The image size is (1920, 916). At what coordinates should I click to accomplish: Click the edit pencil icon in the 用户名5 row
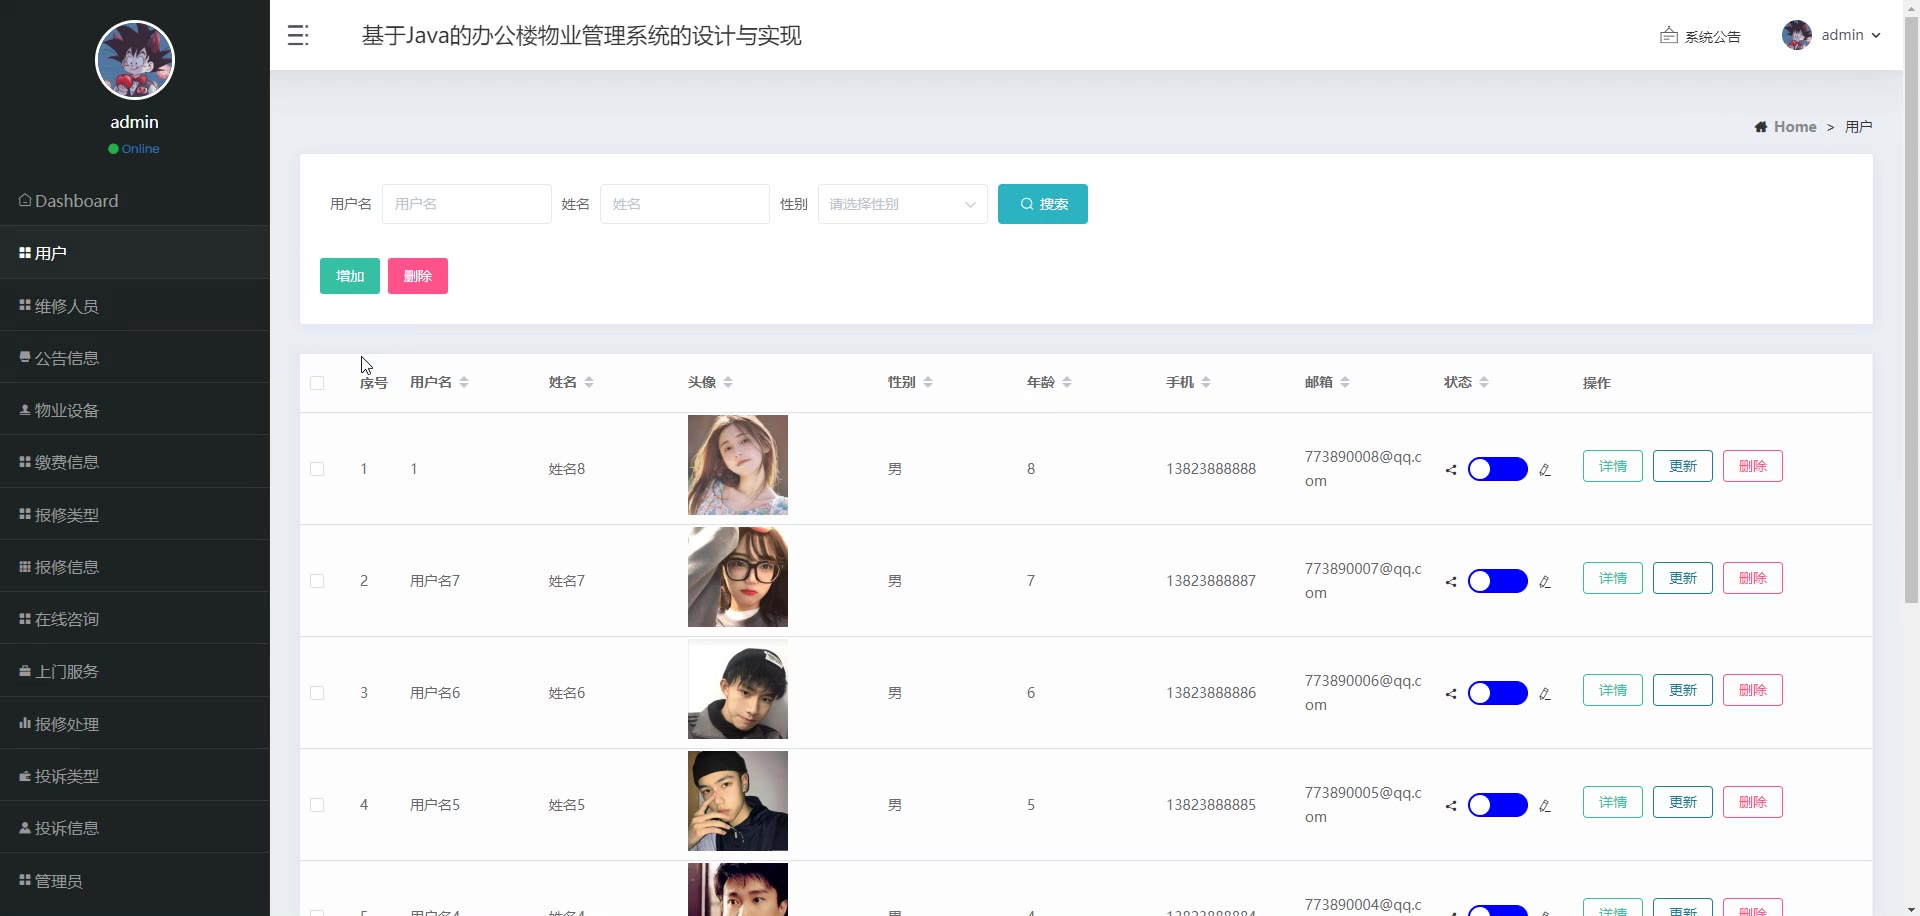pos(1545,806)
